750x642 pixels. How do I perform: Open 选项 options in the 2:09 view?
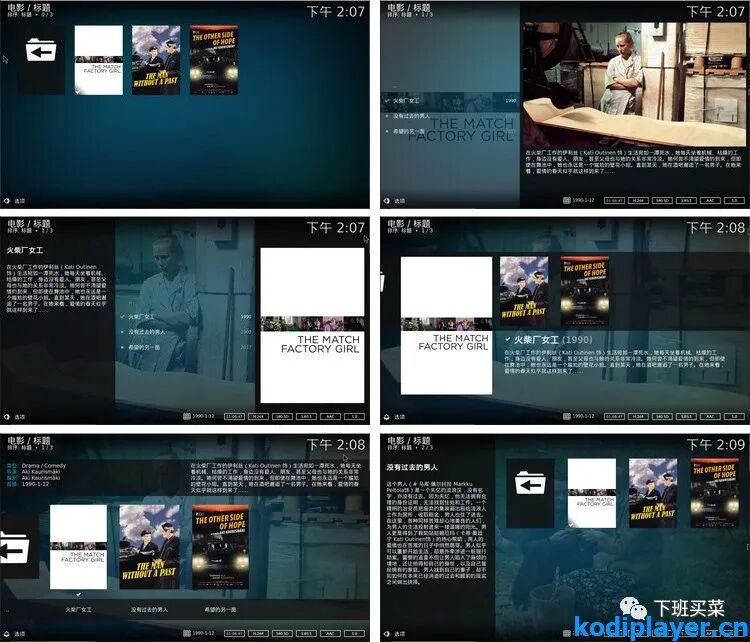click(x=395, y=634)
